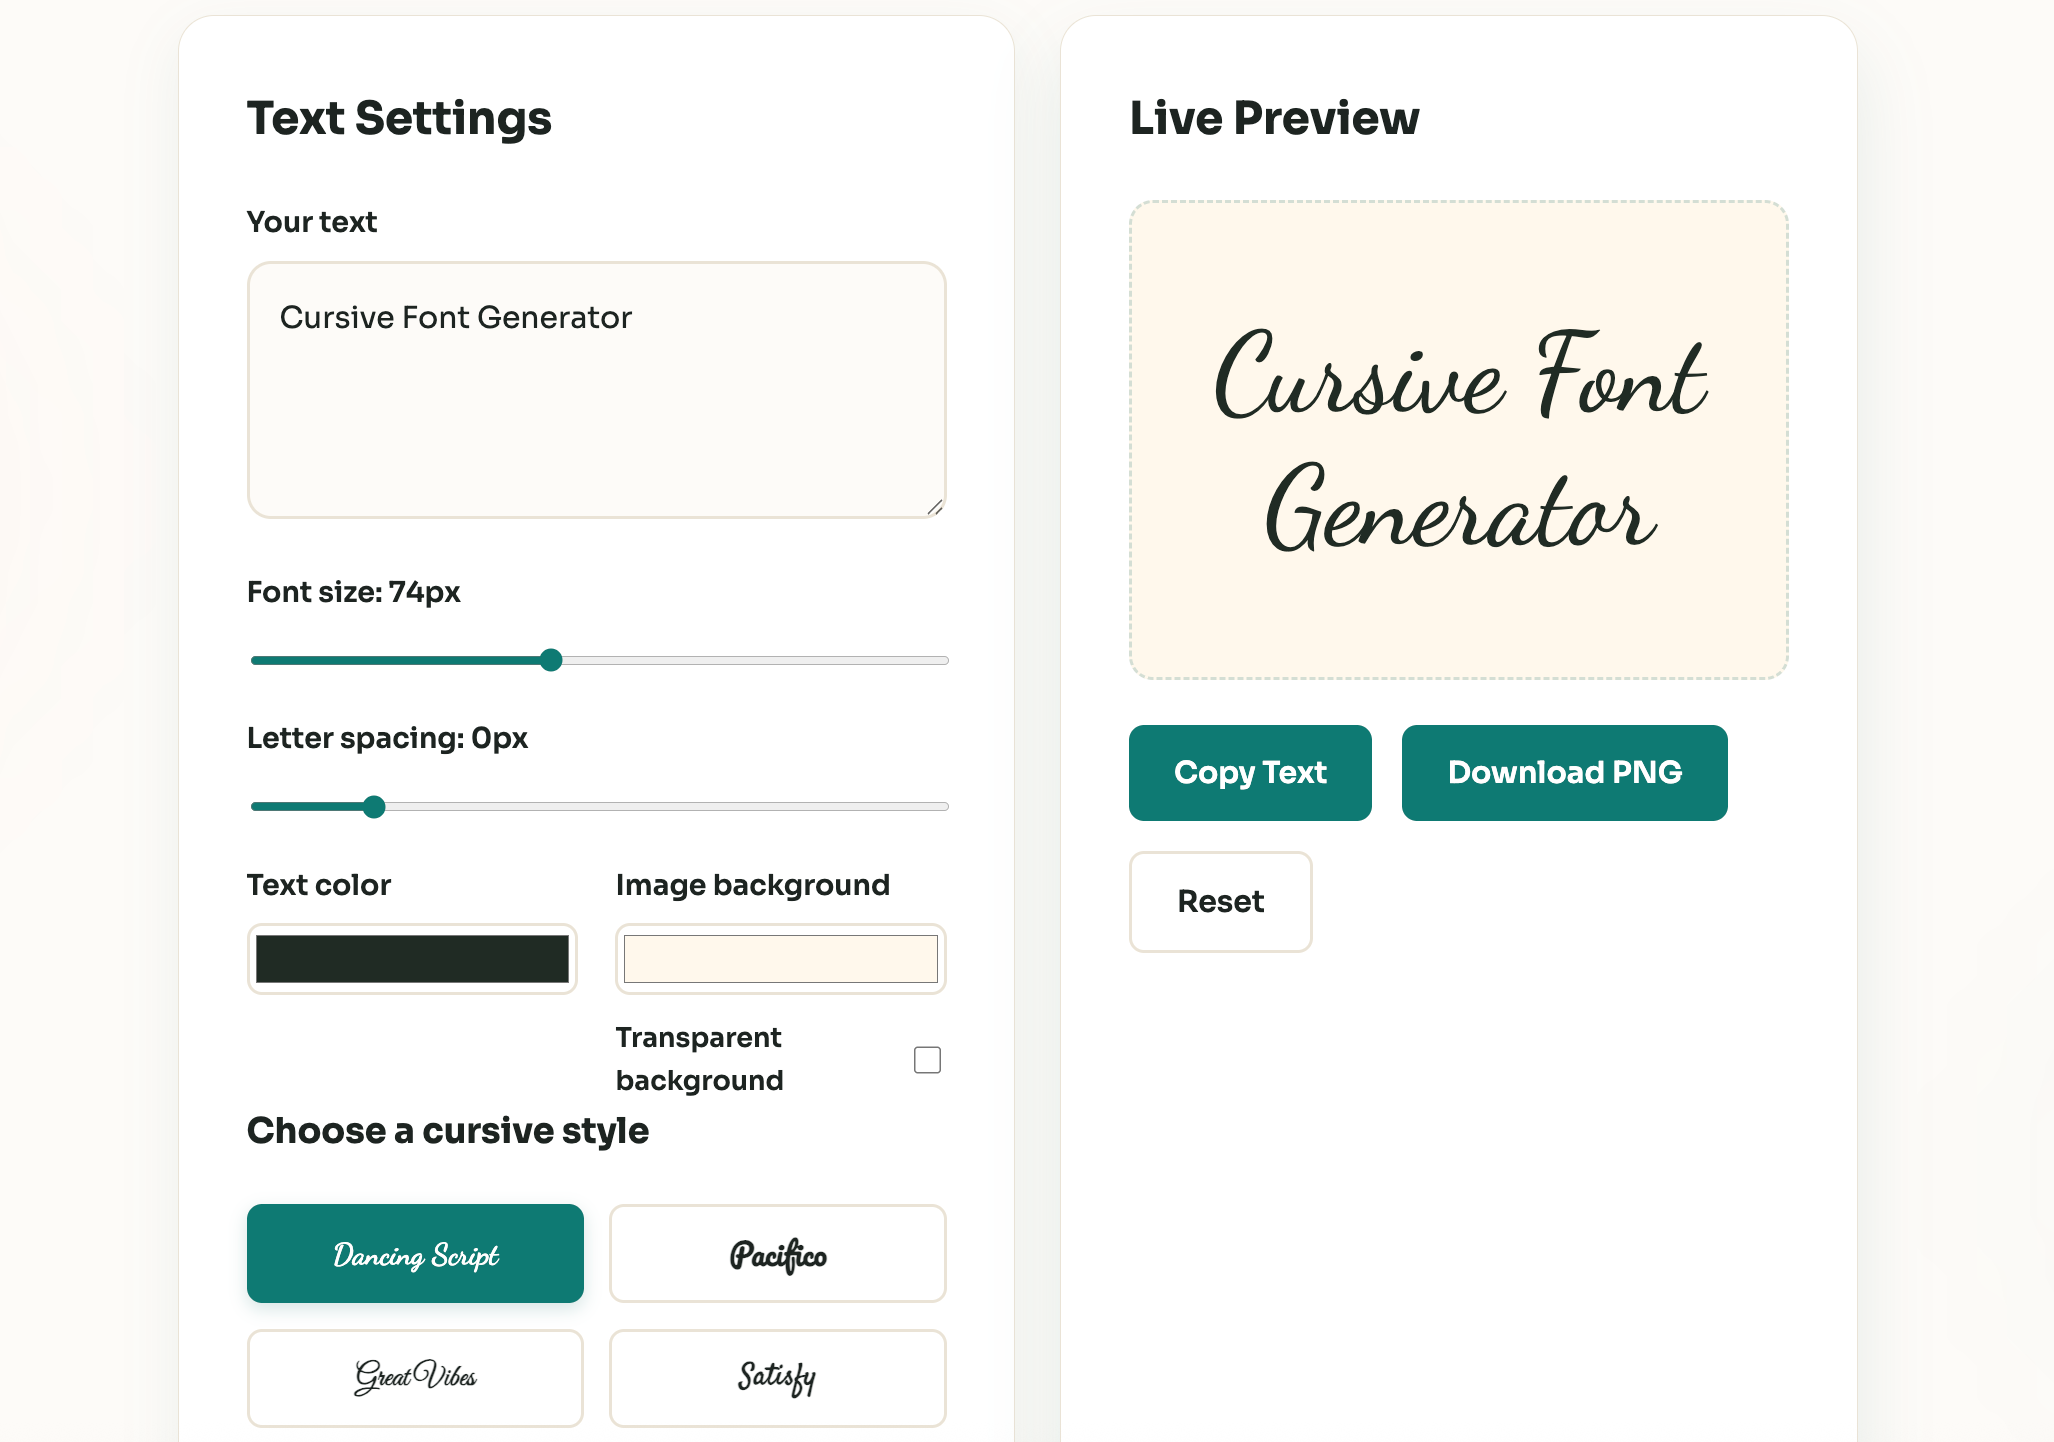Image resolution: width=2054 pixels, height=1442 pixels.
Task: Click the far right of Letter spacing track
Action: [940, 806]
